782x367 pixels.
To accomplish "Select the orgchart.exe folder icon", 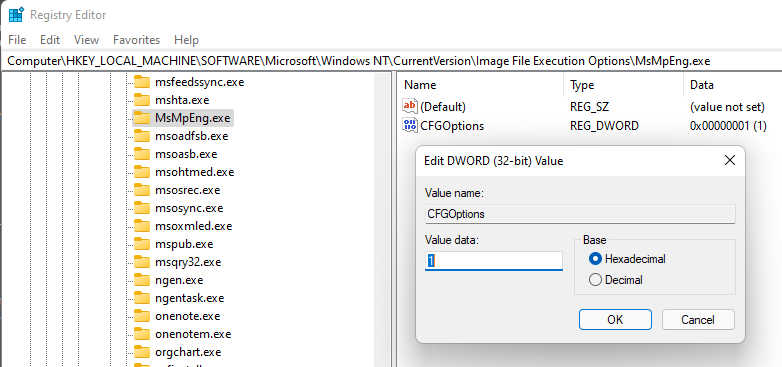I will pos(142,352).
